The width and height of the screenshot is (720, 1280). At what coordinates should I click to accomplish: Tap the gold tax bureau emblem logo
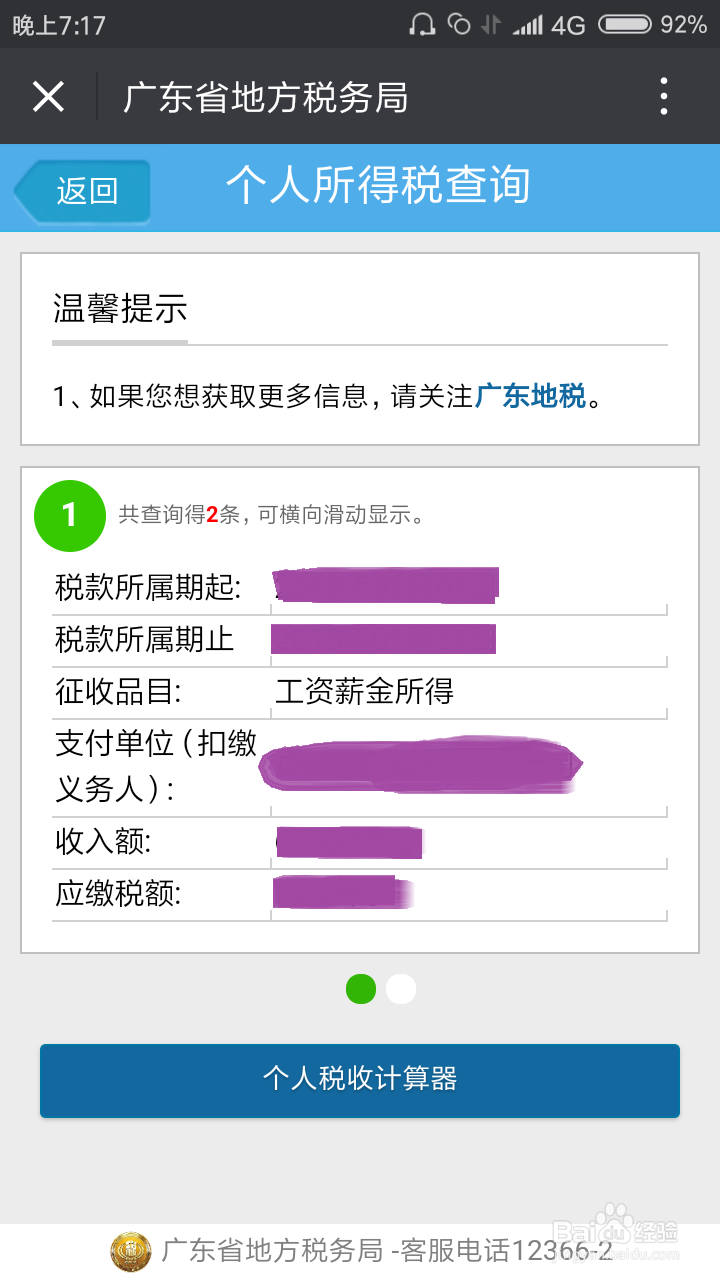tap(130, 1250)
